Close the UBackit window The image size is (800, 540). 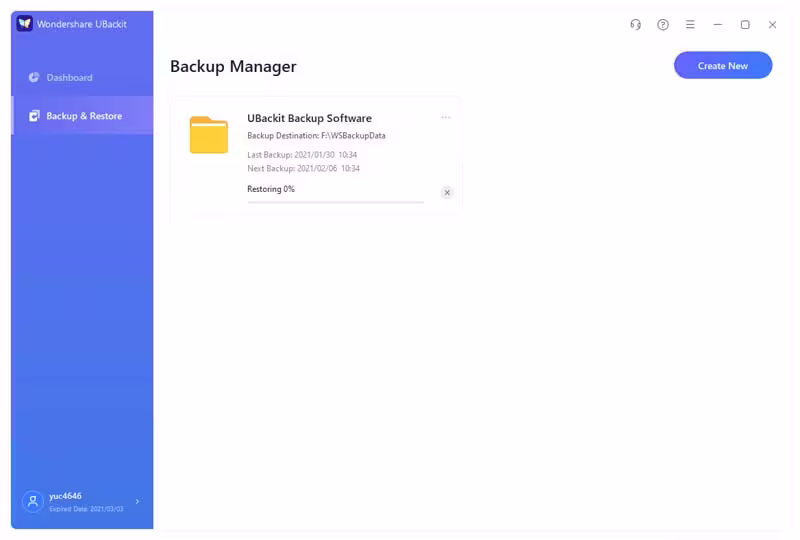(772, 24)
